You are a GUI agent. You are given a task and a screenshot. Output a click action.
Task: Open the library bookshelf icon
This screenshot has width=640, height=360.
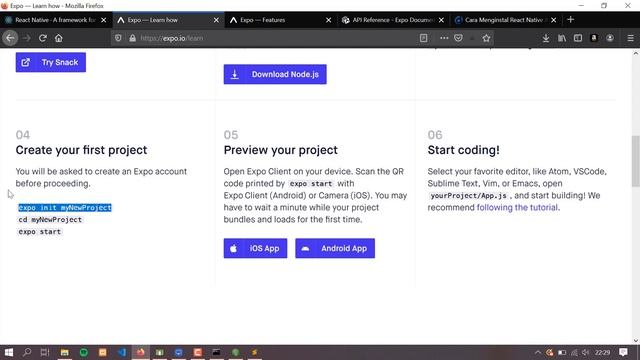pyautogui.click(x=562, y=38)
